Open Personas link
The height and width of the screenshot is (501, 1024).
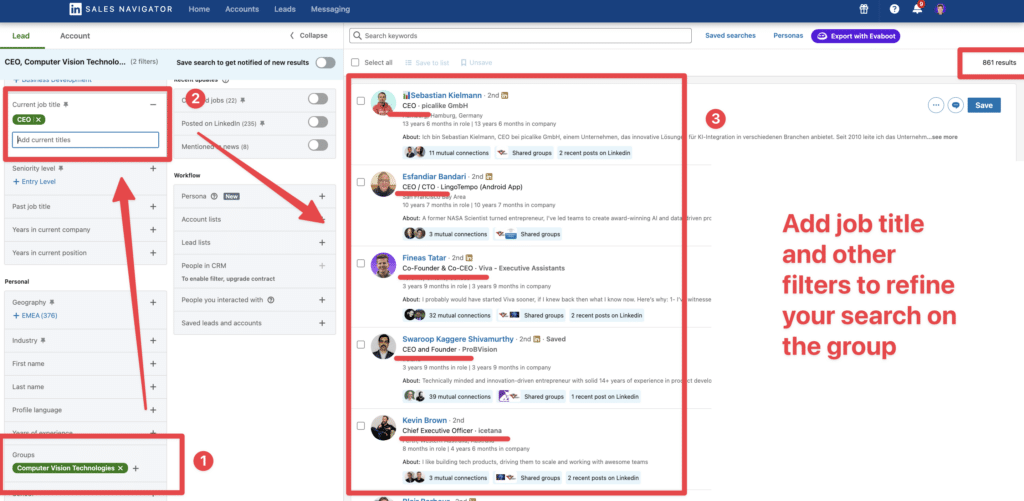788,36
